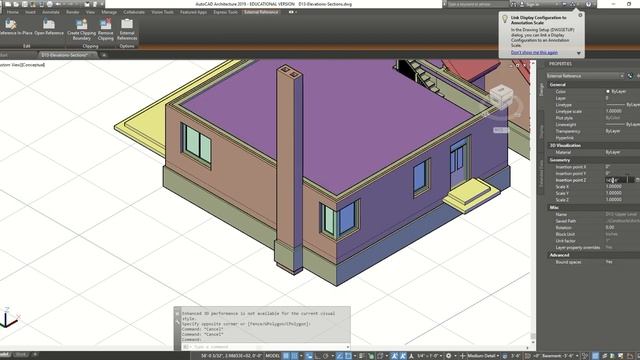Click the Scale X value 1.00000
640x360 pixels.
(613, 187)
